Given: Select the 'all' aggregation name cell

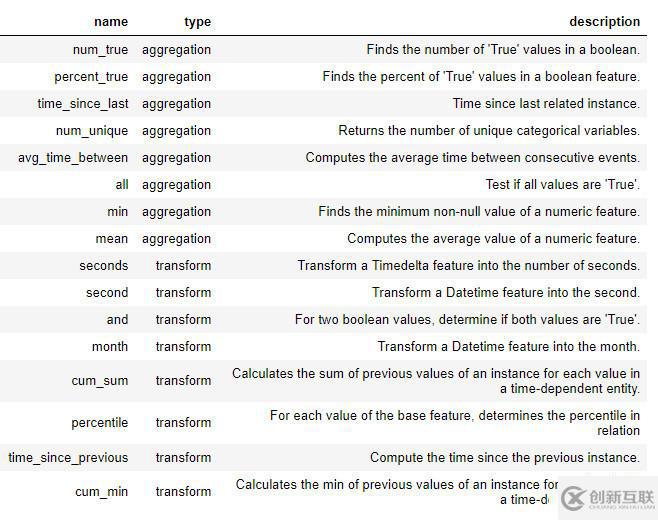Looking at the screenshot, I should click(121, 184).
